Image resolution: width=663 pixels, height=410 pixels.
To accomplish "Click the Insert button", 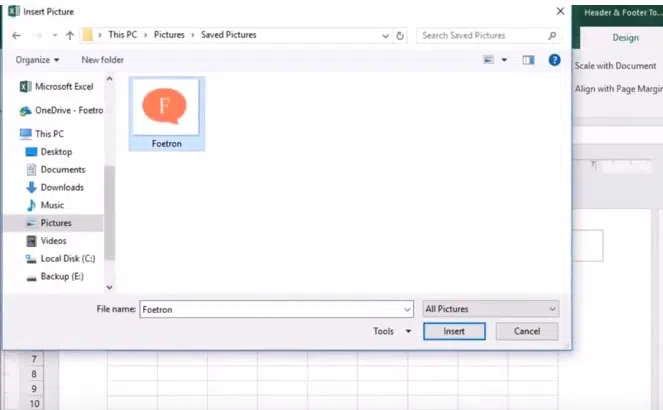I will (x=454, y=331).
